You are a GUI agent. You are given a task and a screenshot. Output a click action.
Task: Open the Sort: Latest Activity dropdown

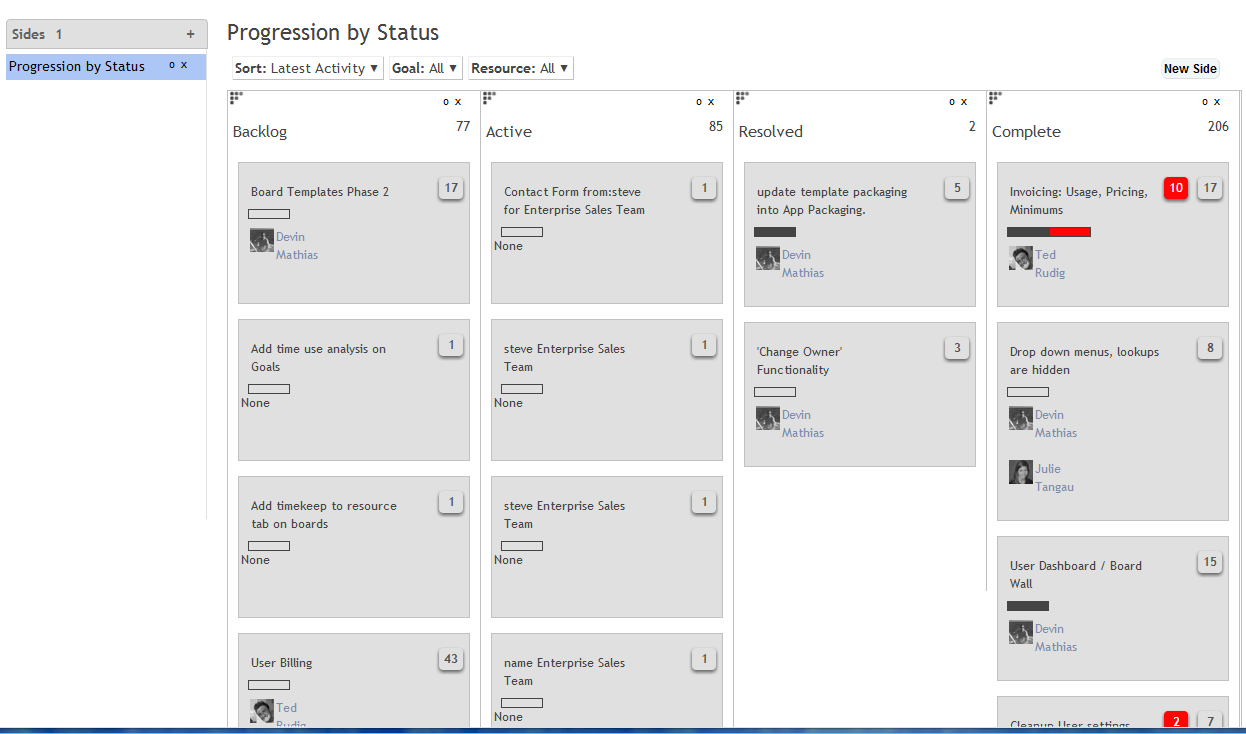pos(308,68)
